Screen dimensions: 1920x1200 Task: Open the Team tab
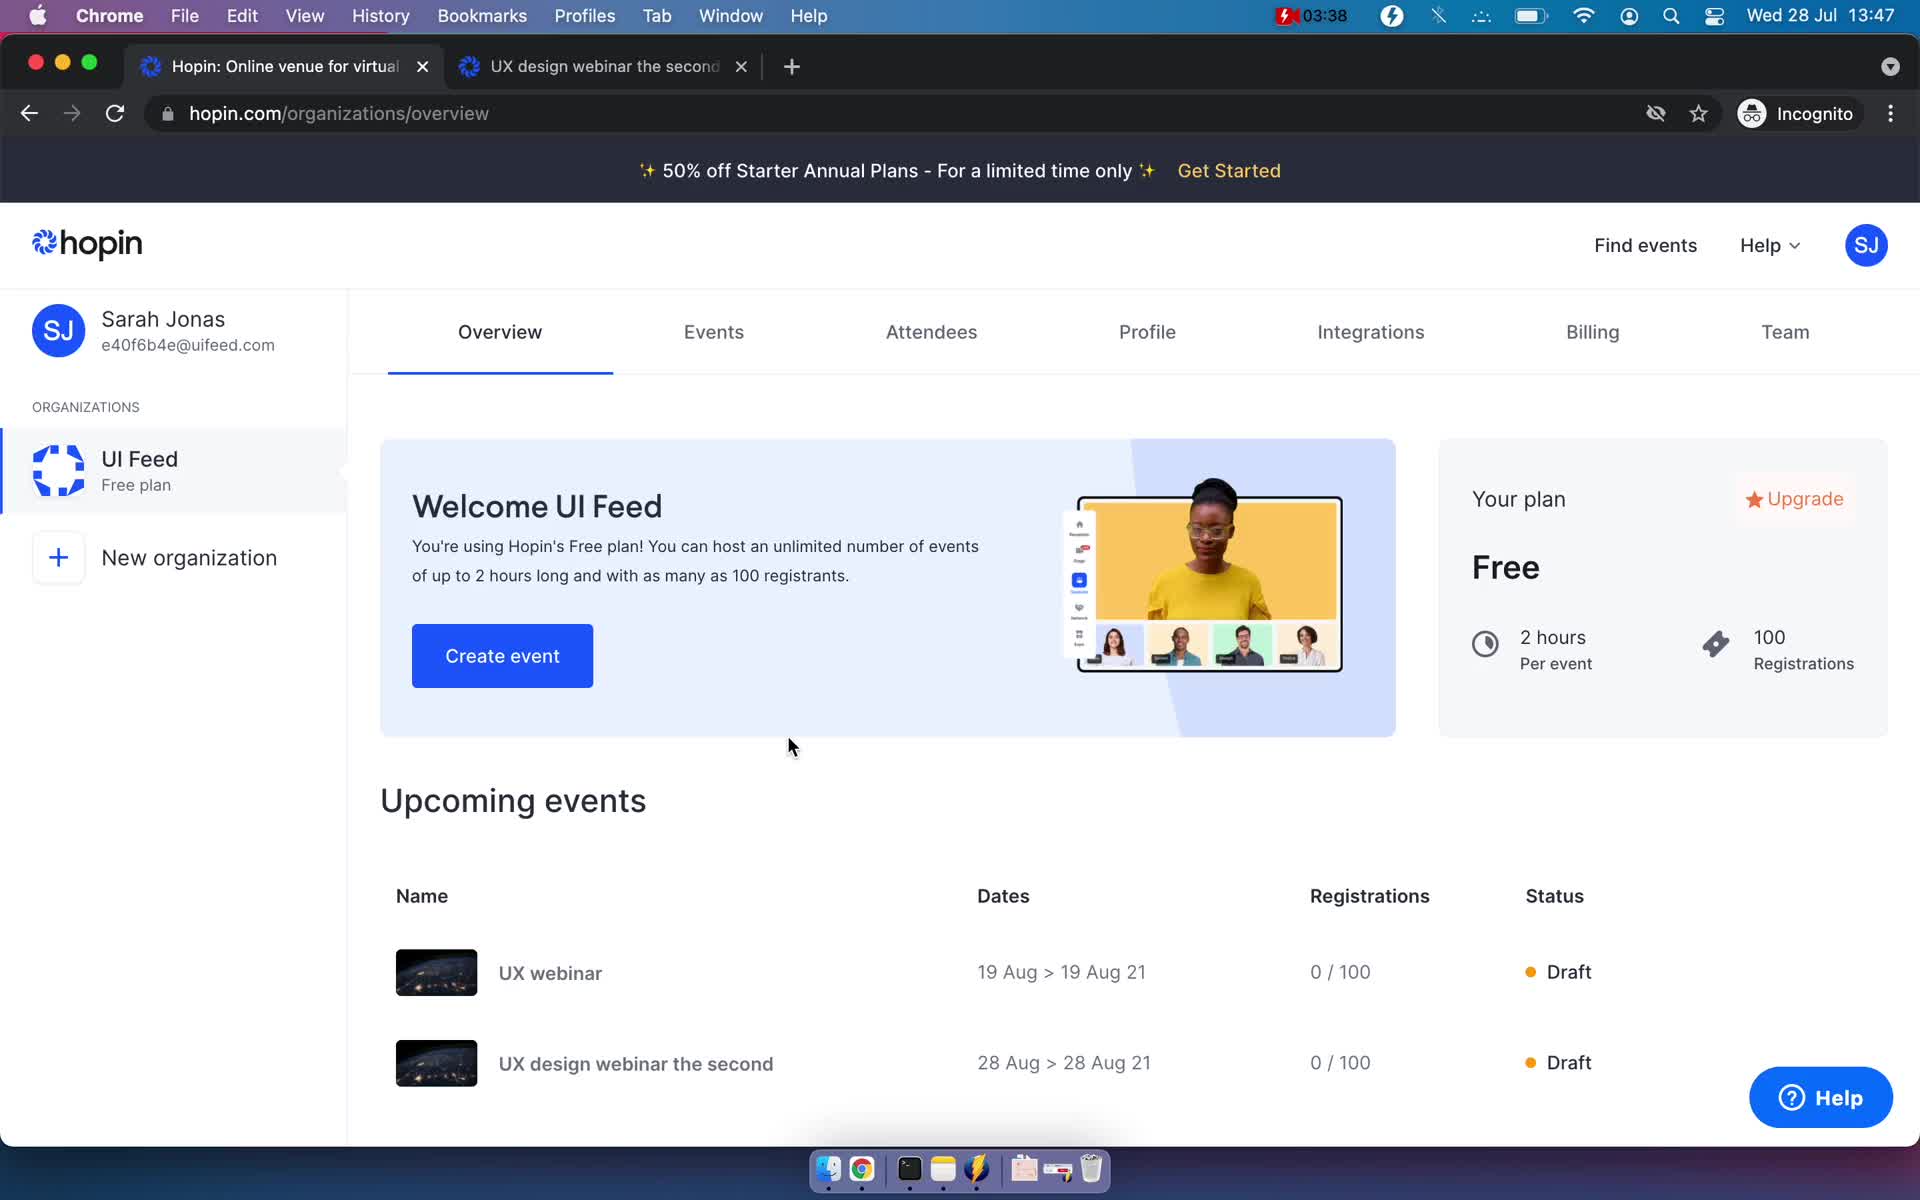pos(1785,332)
